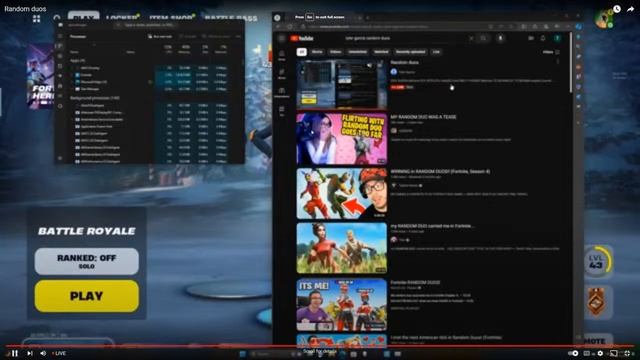Click Run new task in Task Manager
Screen dimensions: 640x360
click(160, 36)
